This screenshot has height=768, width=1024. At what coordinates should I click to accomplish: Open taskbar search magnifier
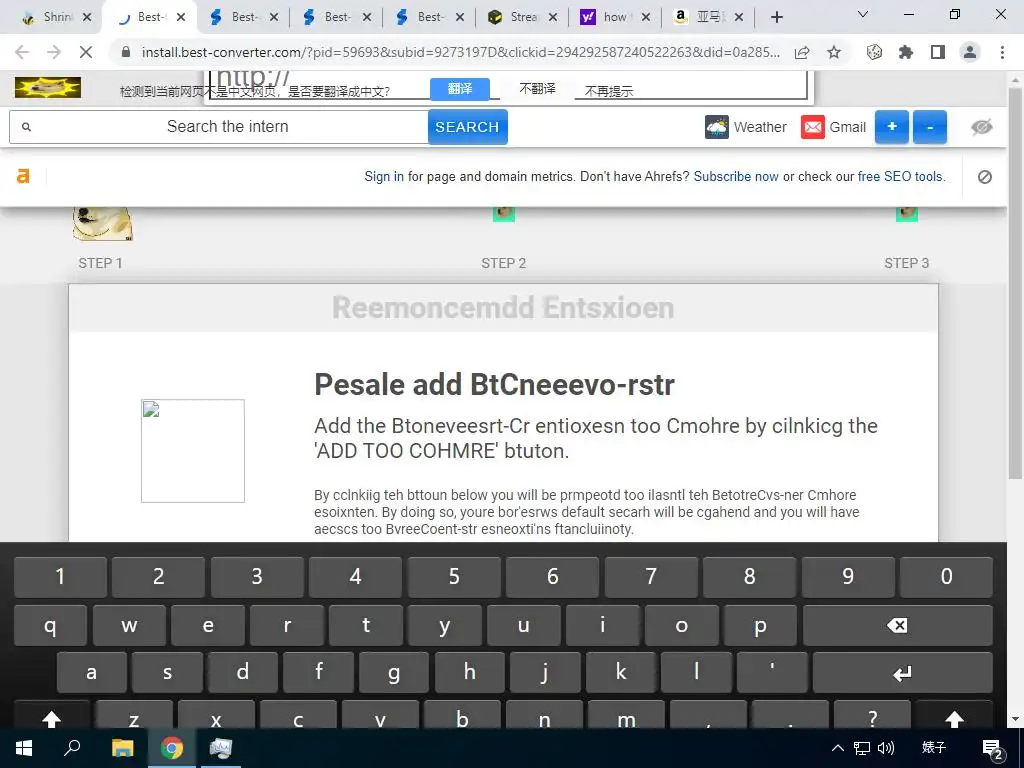72,748
